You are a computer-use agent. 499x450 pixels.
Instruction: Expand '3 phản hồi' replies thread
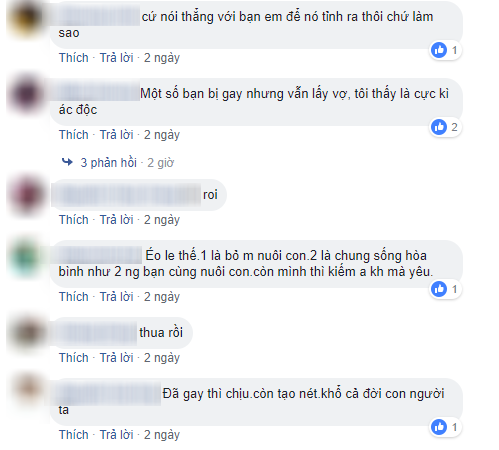point(109,163)
